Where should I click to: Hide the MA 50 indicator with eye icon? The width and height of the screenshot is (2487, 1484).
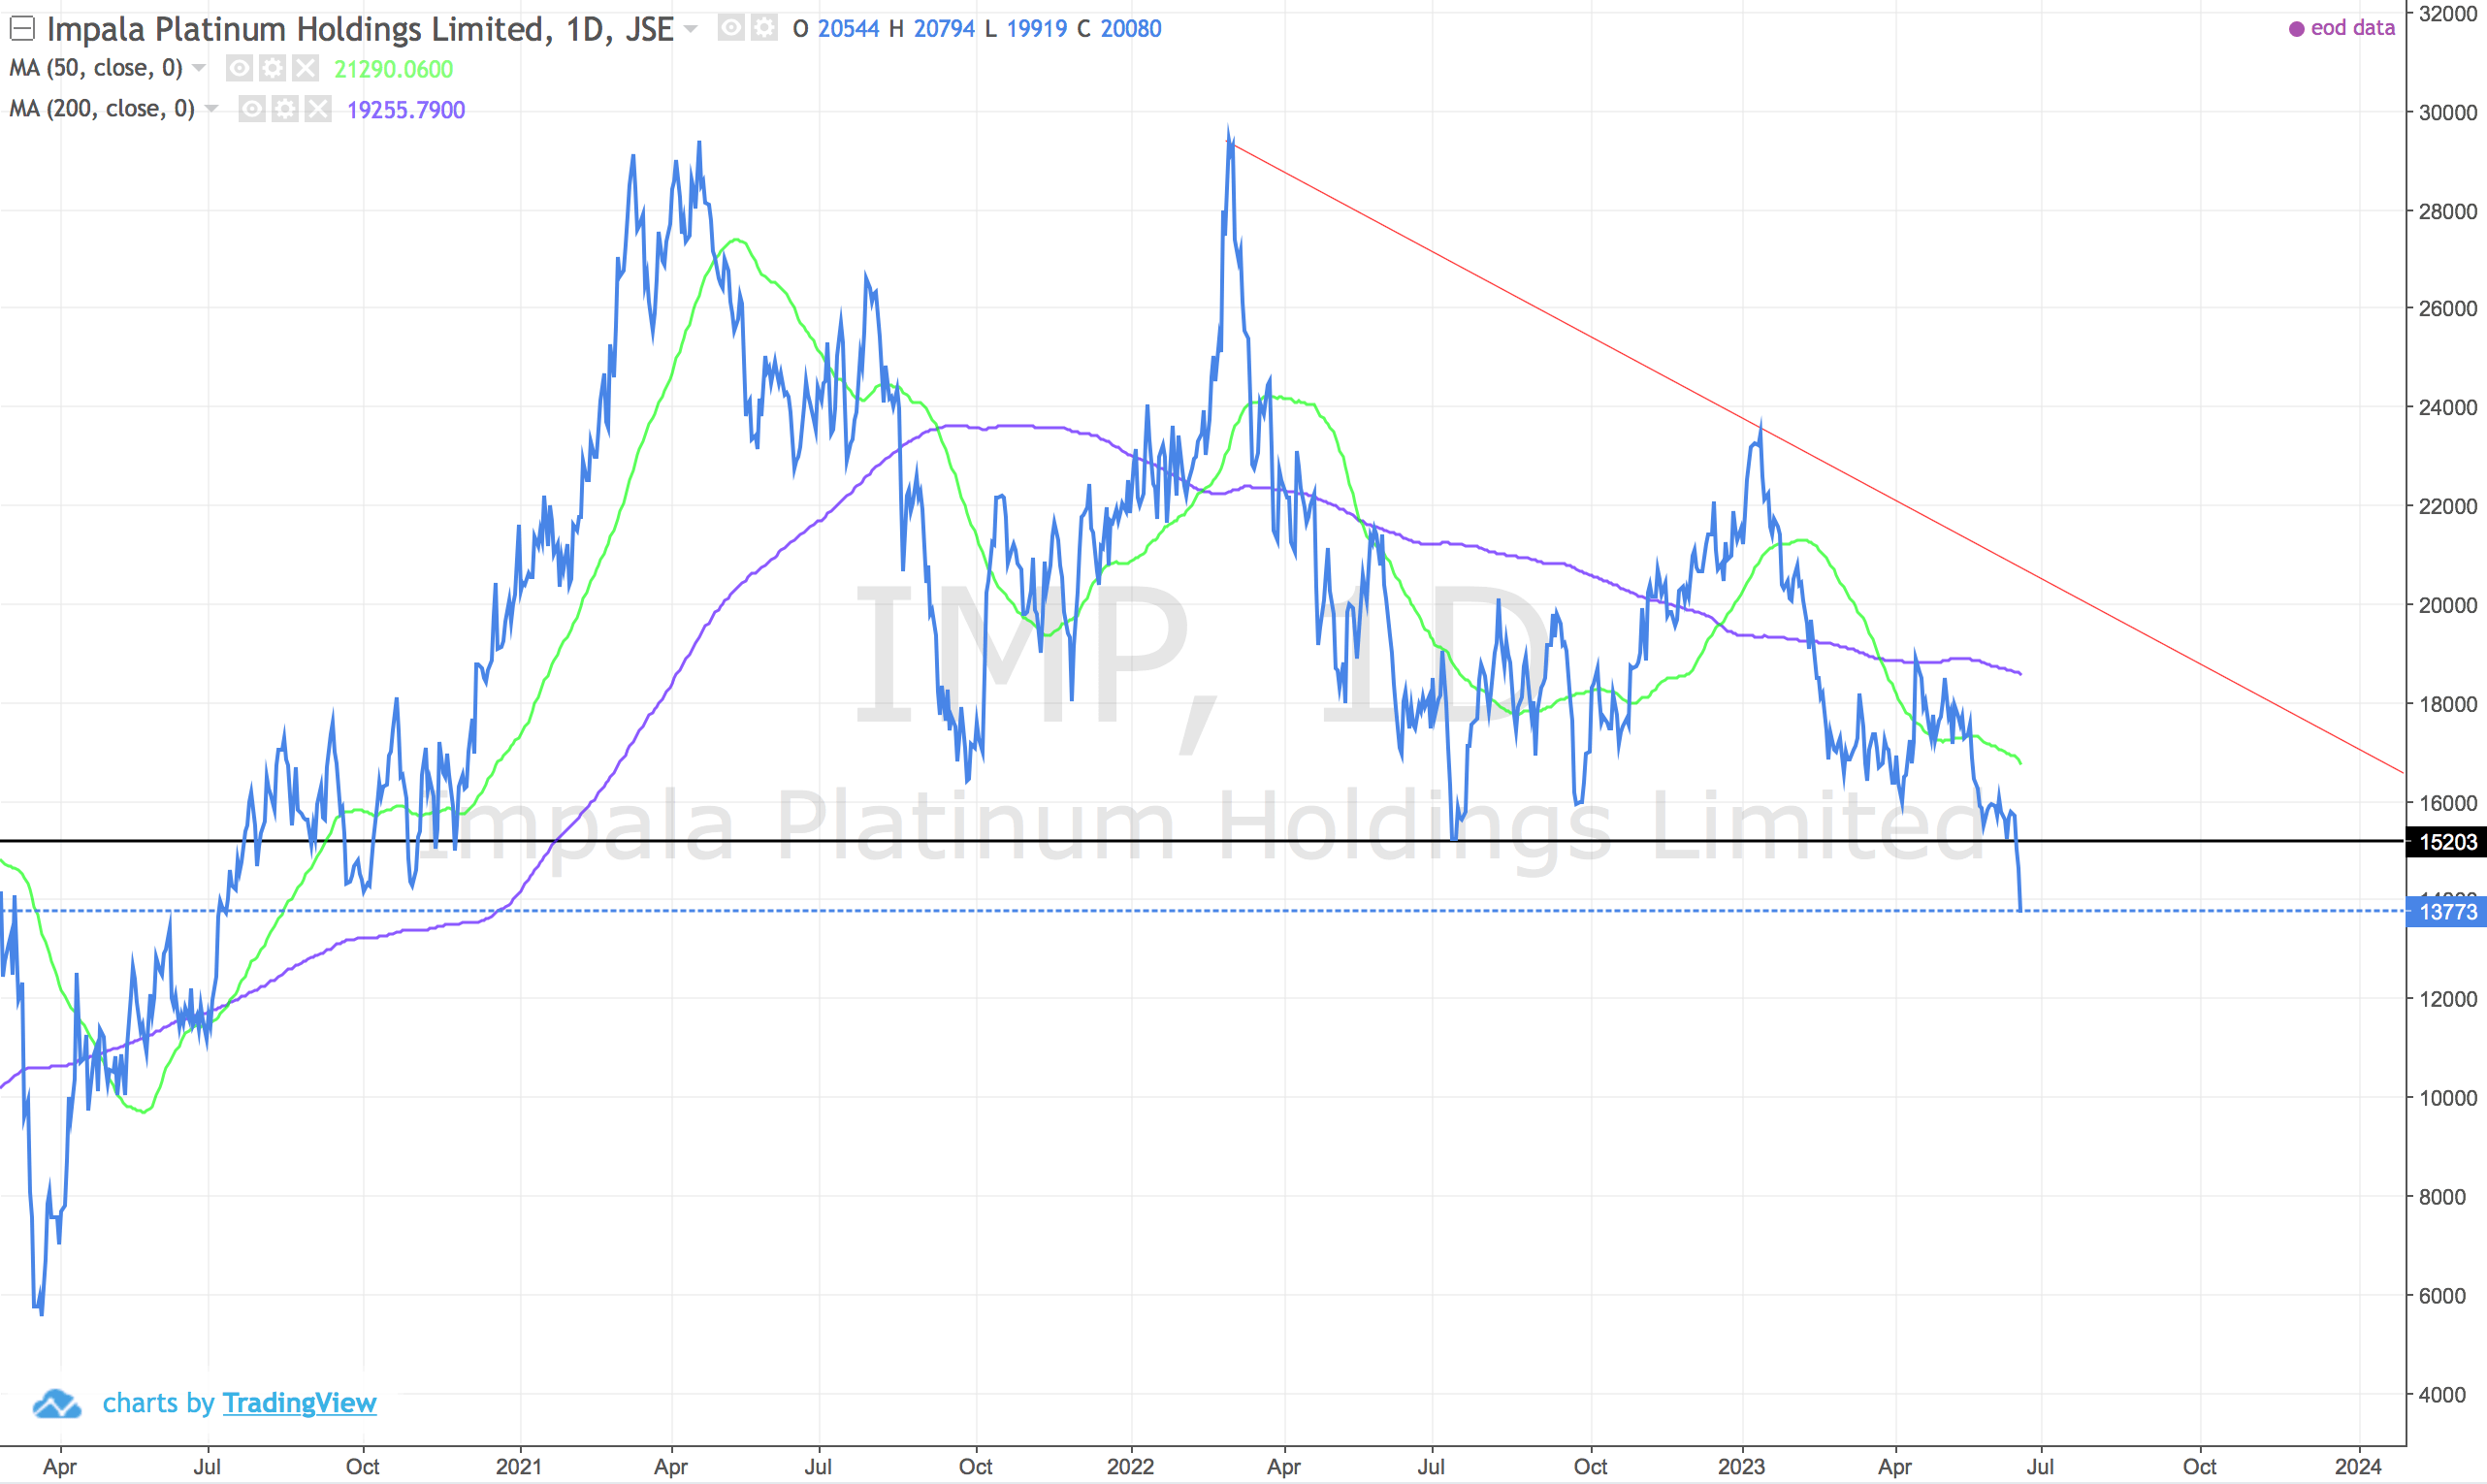pyautogui.click(x=239, y=68)
